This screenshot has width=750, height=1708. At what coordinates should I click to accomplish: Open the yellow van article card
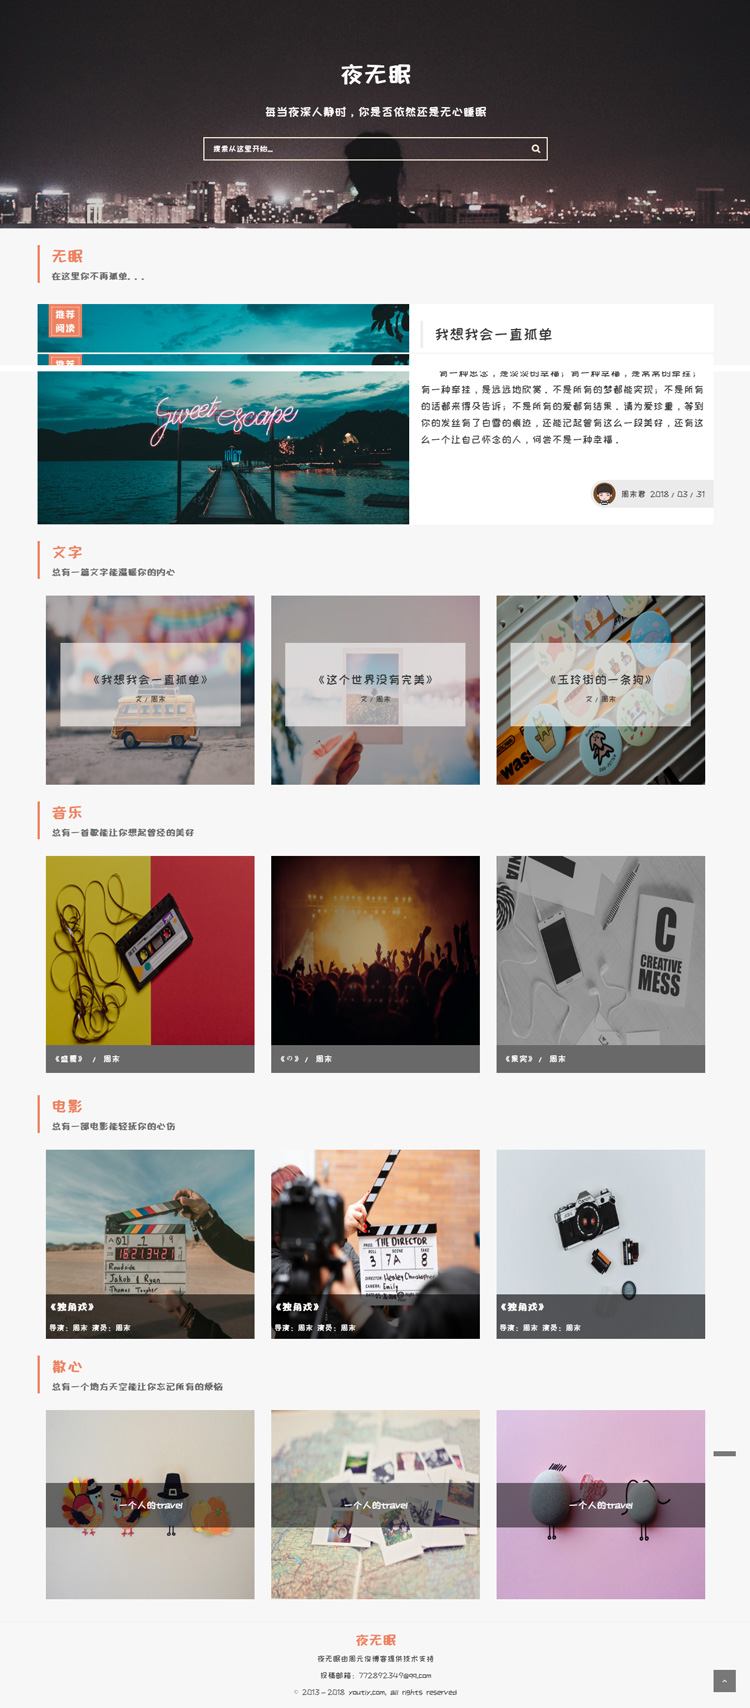coord(150,690)
